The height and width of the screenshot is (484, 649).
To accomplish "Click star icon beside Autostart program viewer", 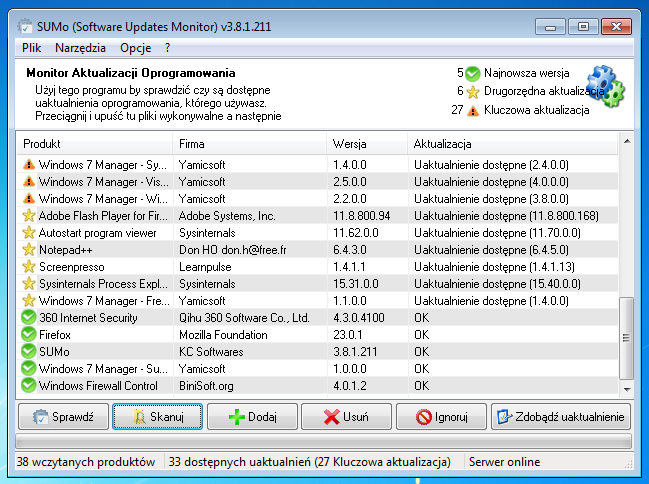I will [x=29, y=233].
